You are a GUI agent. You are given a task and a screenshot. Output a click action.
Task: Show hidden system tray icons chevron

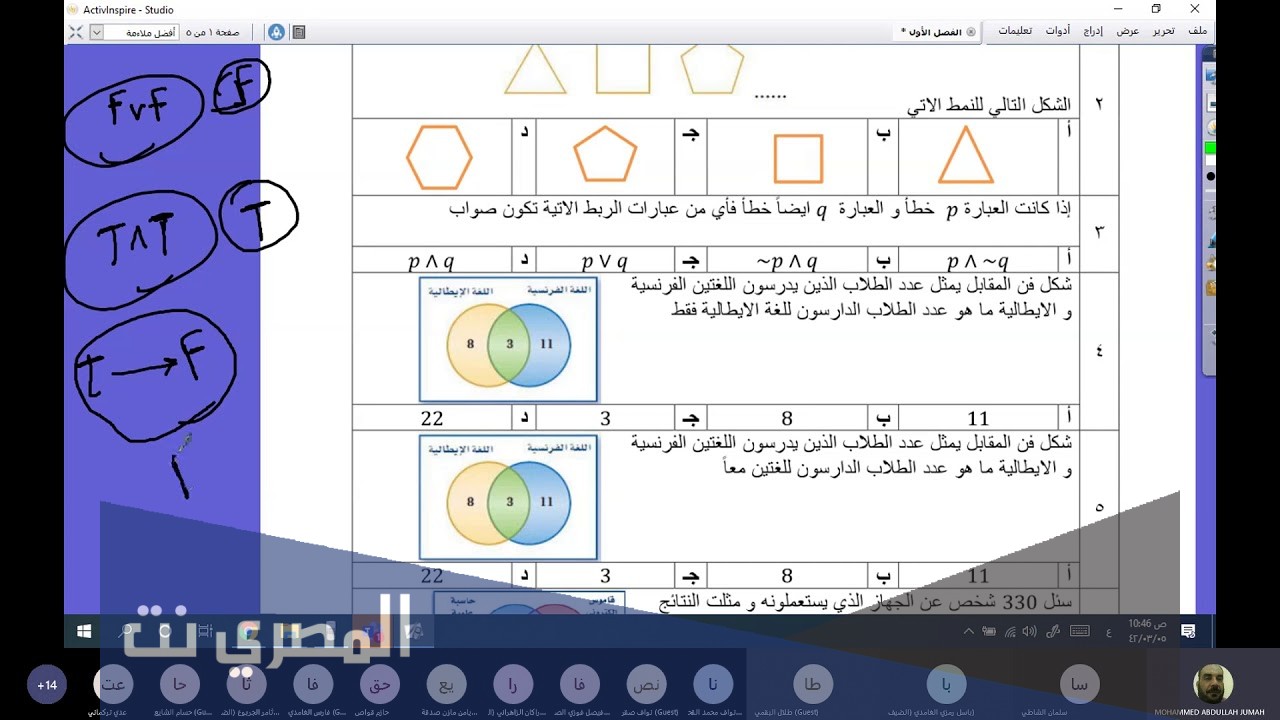click(x=968, y=631)
